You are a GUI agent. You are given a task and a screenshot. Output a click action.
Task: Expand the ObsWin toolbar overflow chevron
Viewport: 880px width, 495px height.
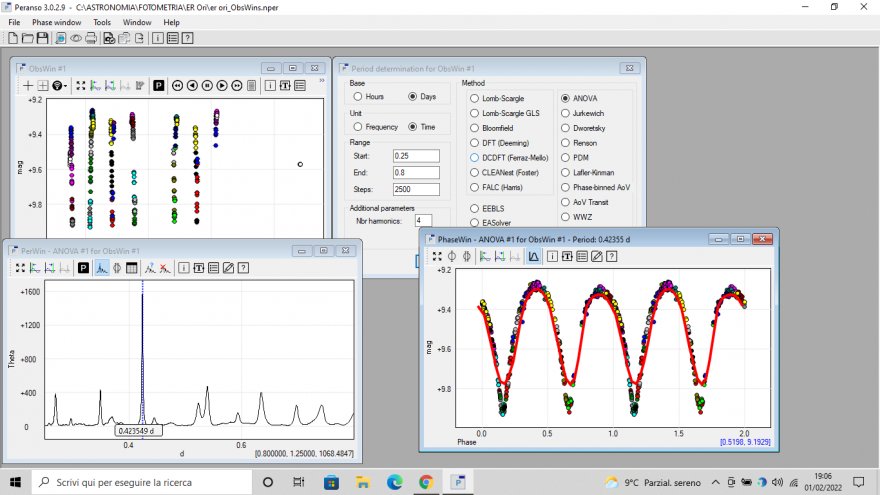[322, 81]
